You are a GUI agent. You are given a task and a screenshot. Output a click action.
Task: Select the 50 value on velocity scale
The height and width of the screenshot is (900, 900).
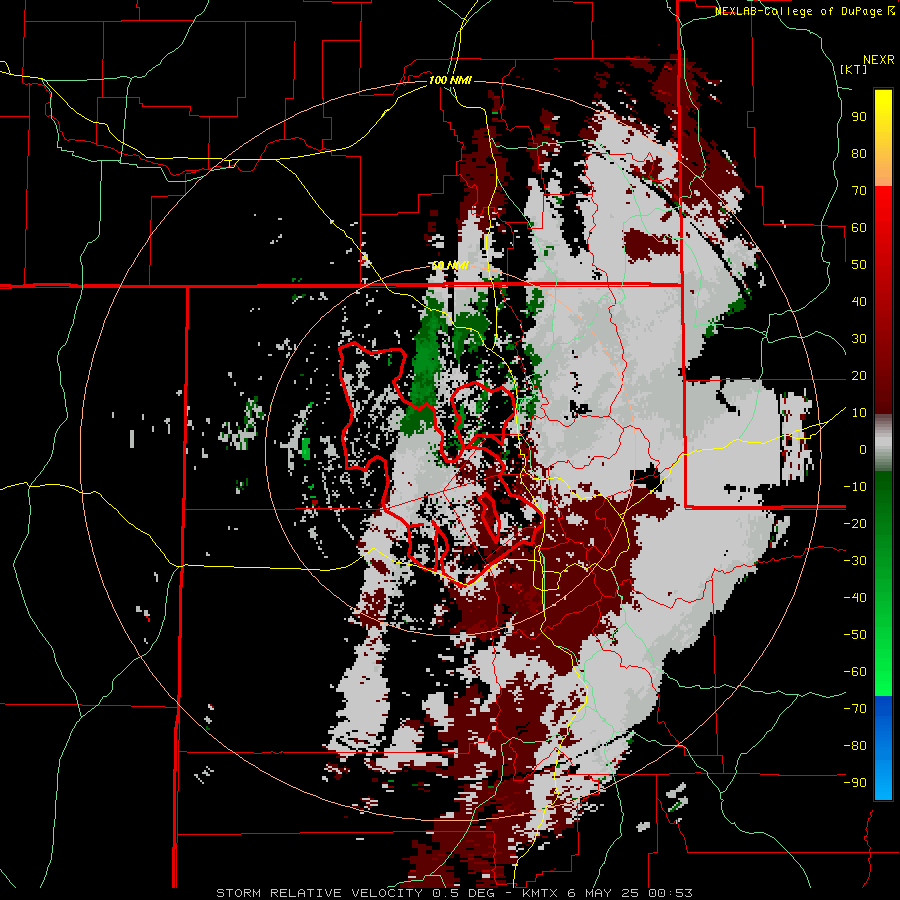pyautogui.click(x=859, y=265)
